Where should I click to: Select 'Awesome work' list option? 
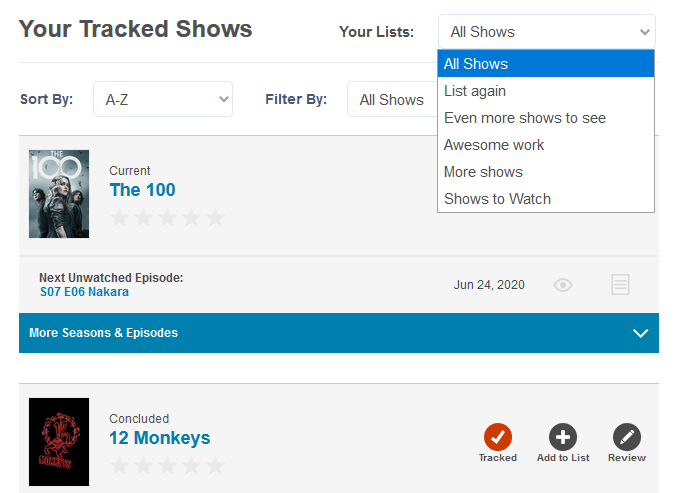tap(494, 145)
